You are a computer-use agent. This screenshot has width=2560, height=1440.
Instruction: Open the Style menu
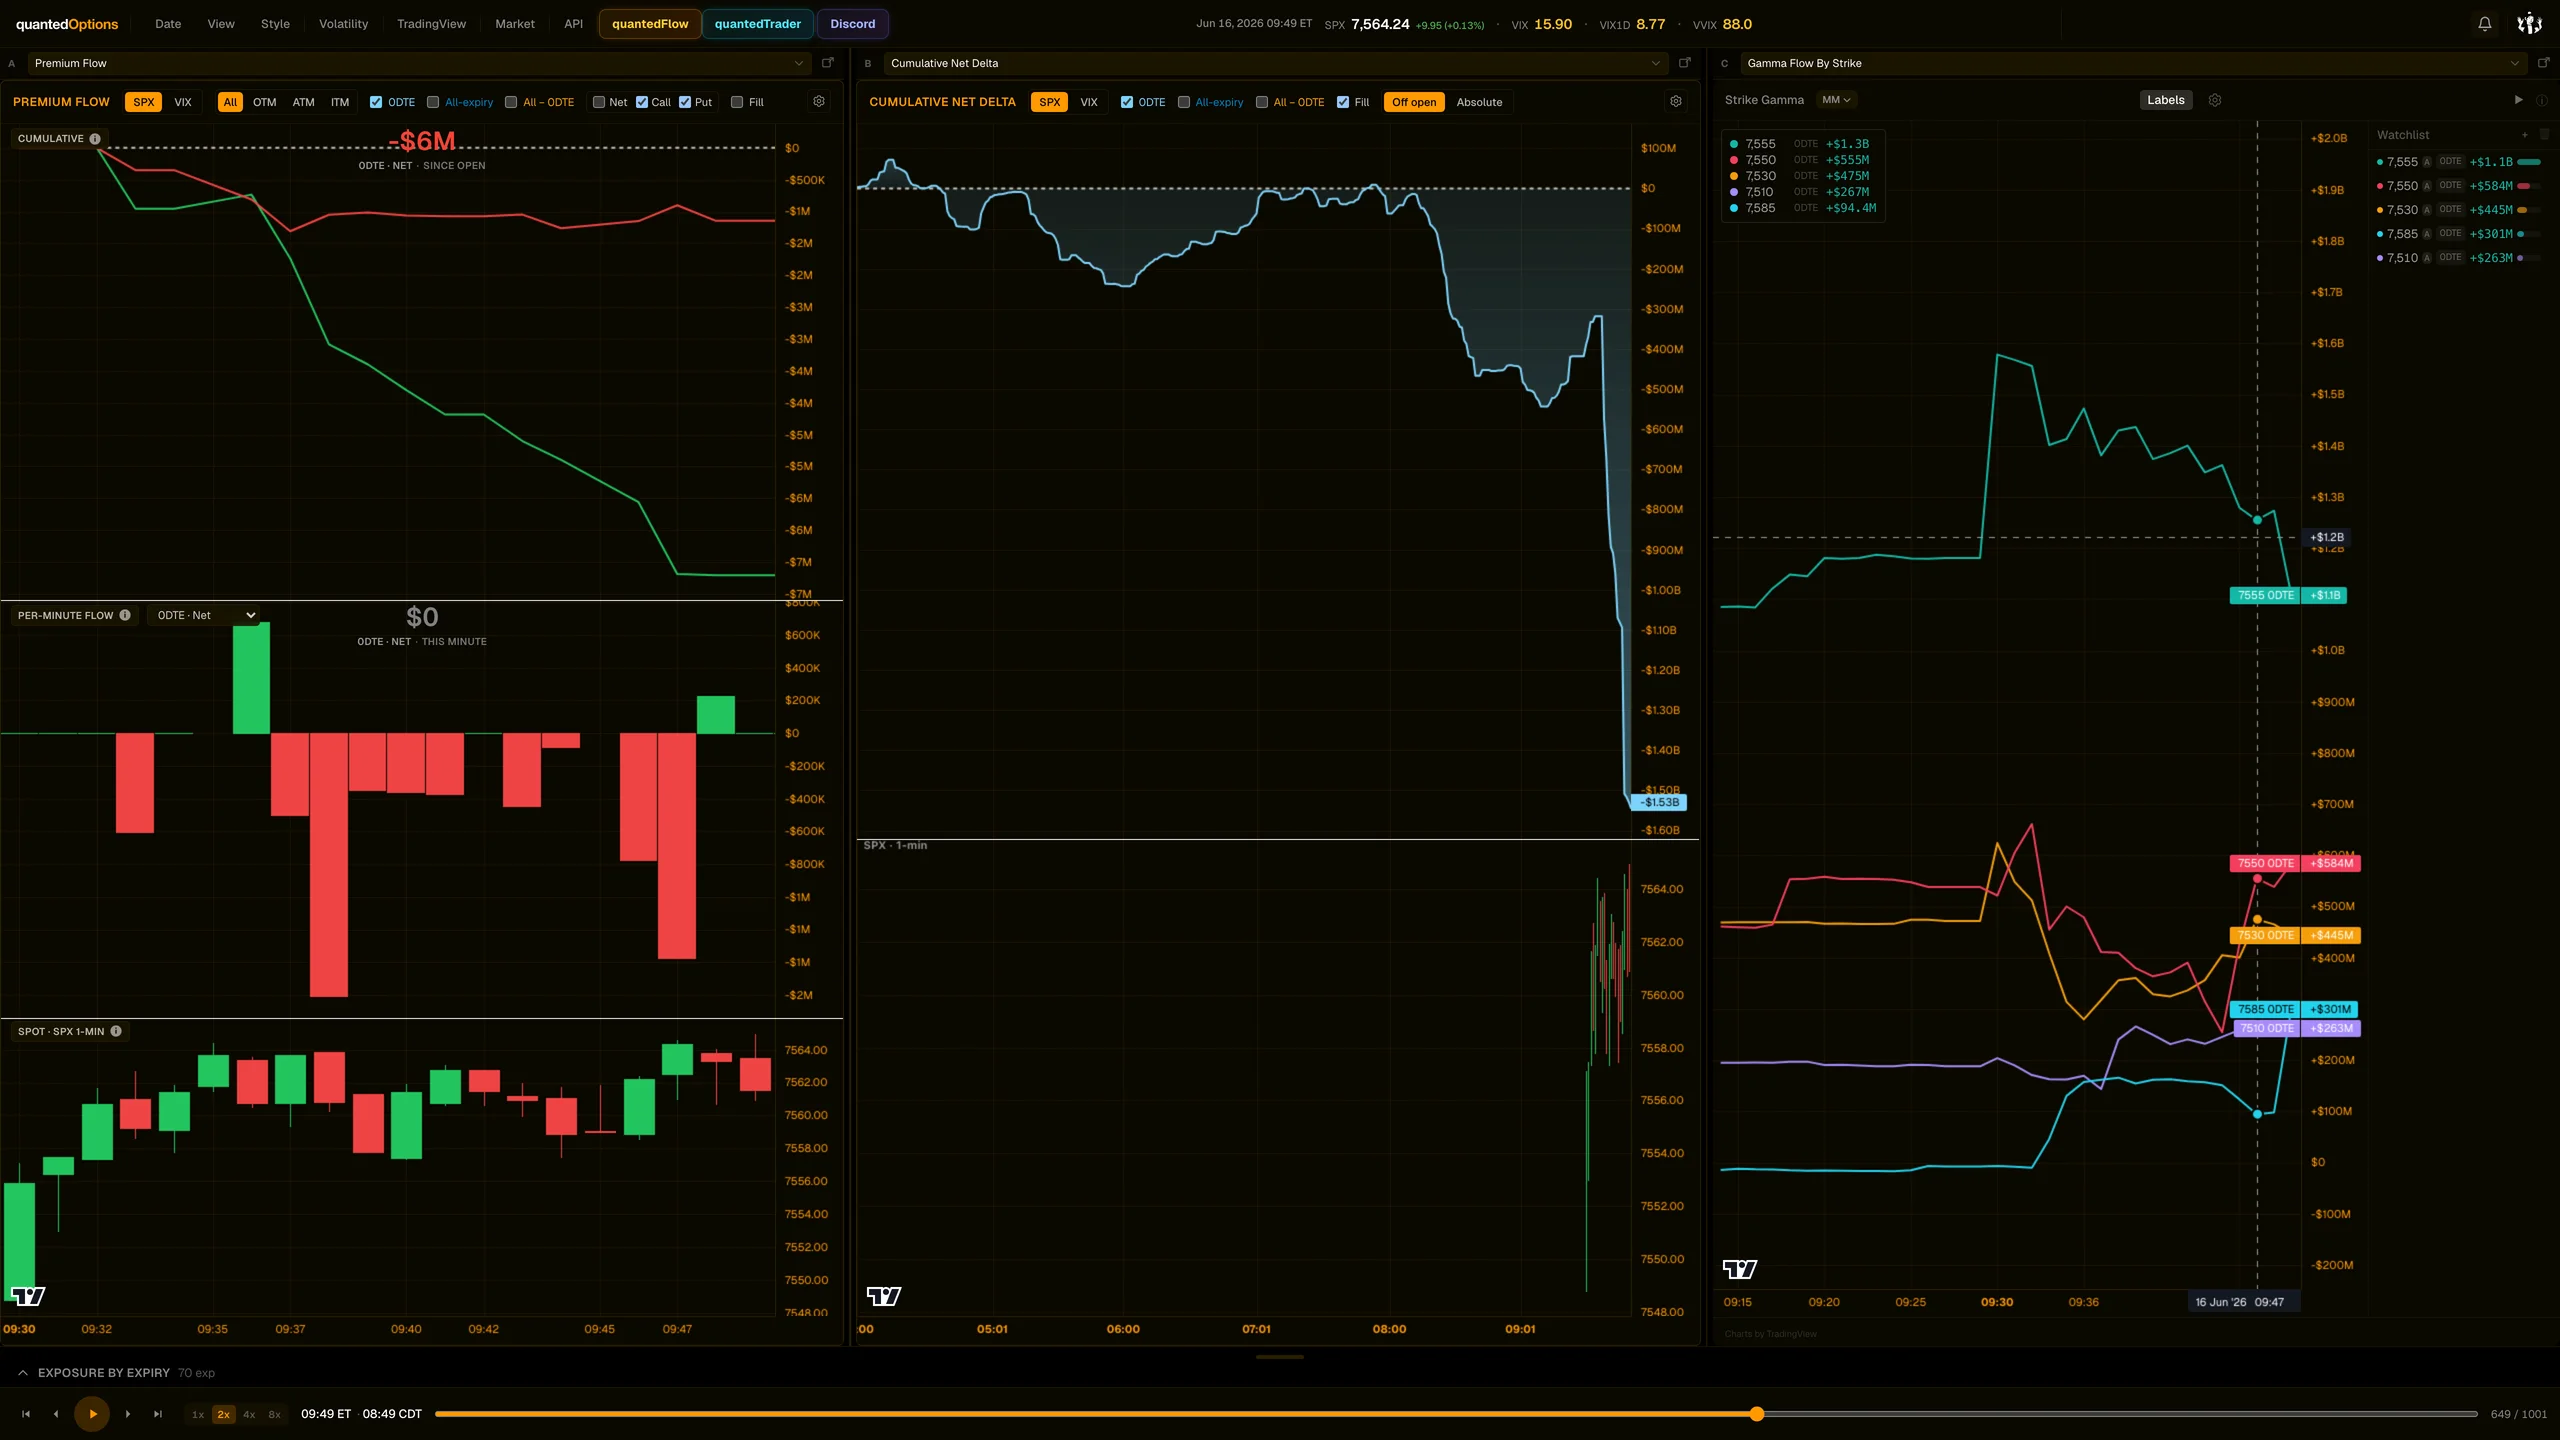pyautogui.click(x=275, y=24)
